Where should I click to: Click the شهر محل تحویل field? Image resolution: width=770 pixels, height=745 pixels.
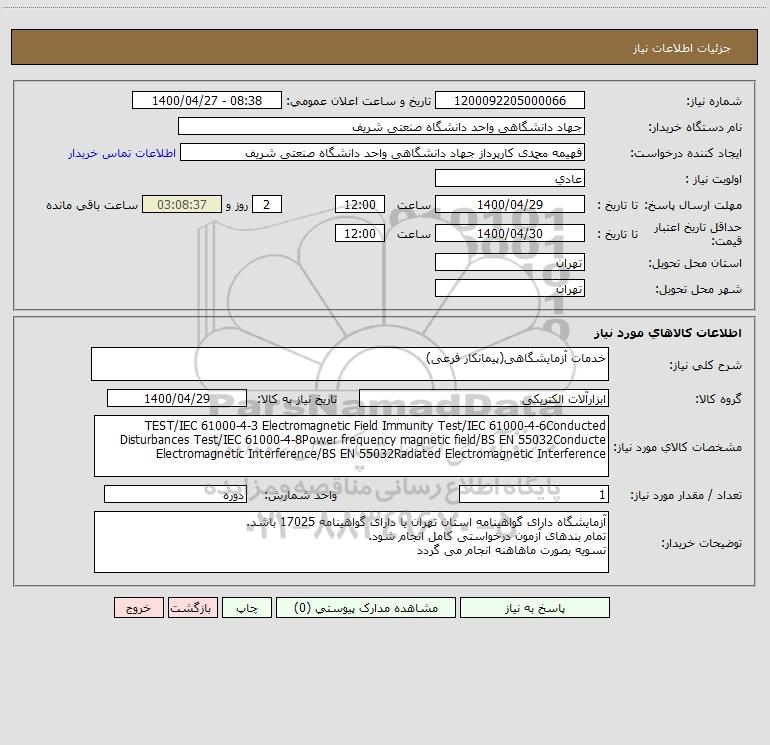point(510,288)
